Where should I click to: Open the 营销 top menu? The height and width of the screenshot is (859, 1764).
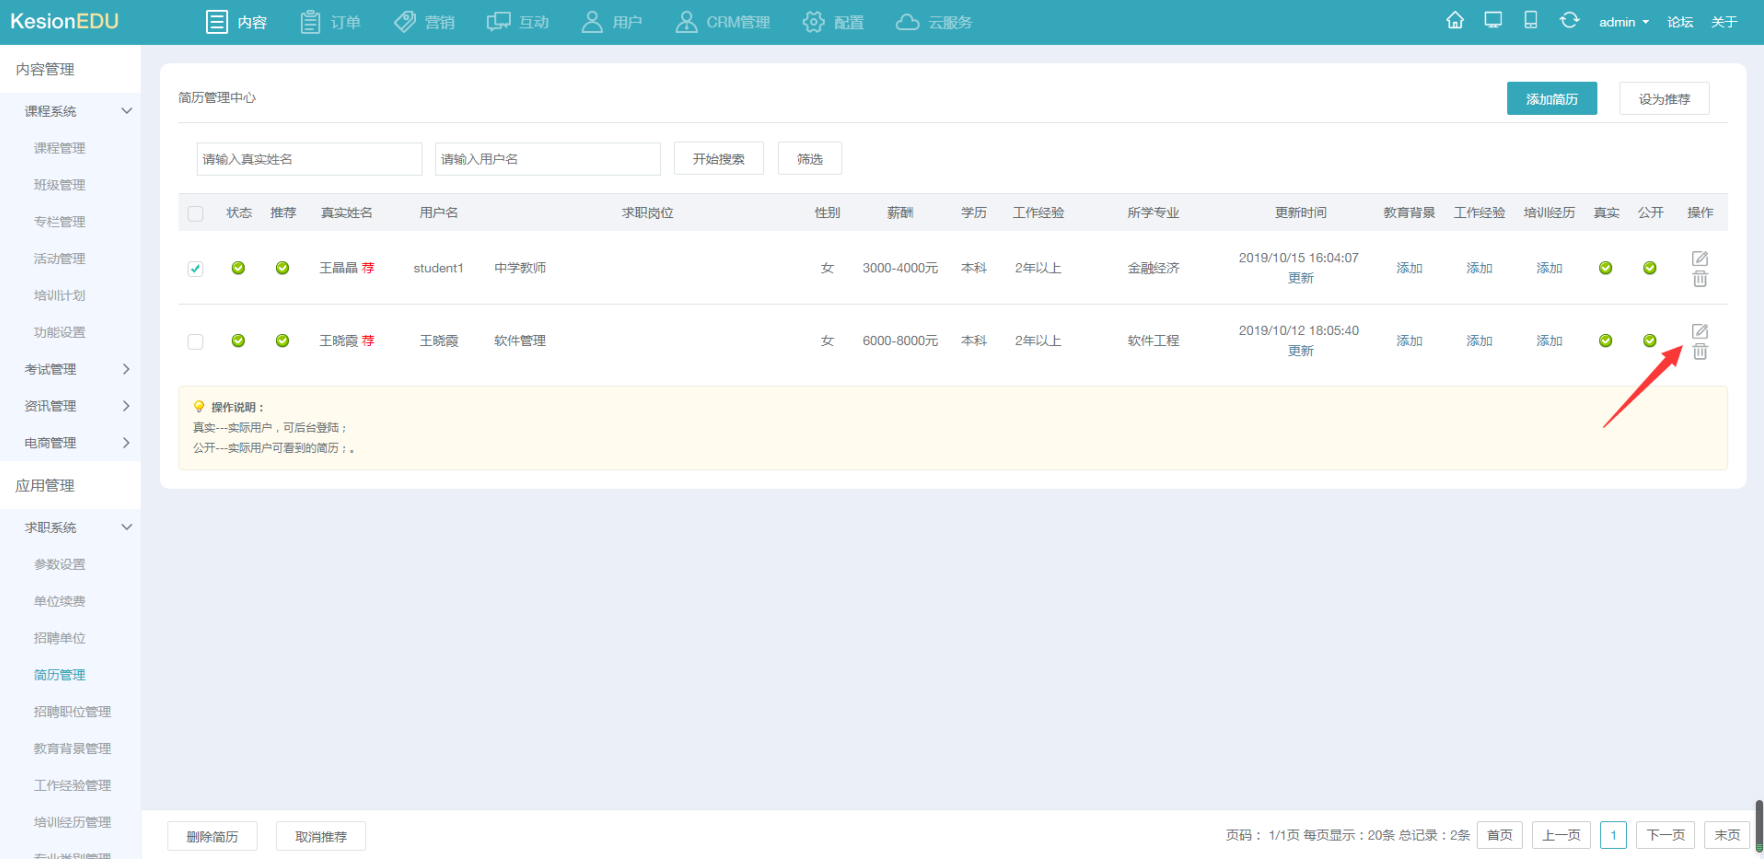(x=424, y=22)
